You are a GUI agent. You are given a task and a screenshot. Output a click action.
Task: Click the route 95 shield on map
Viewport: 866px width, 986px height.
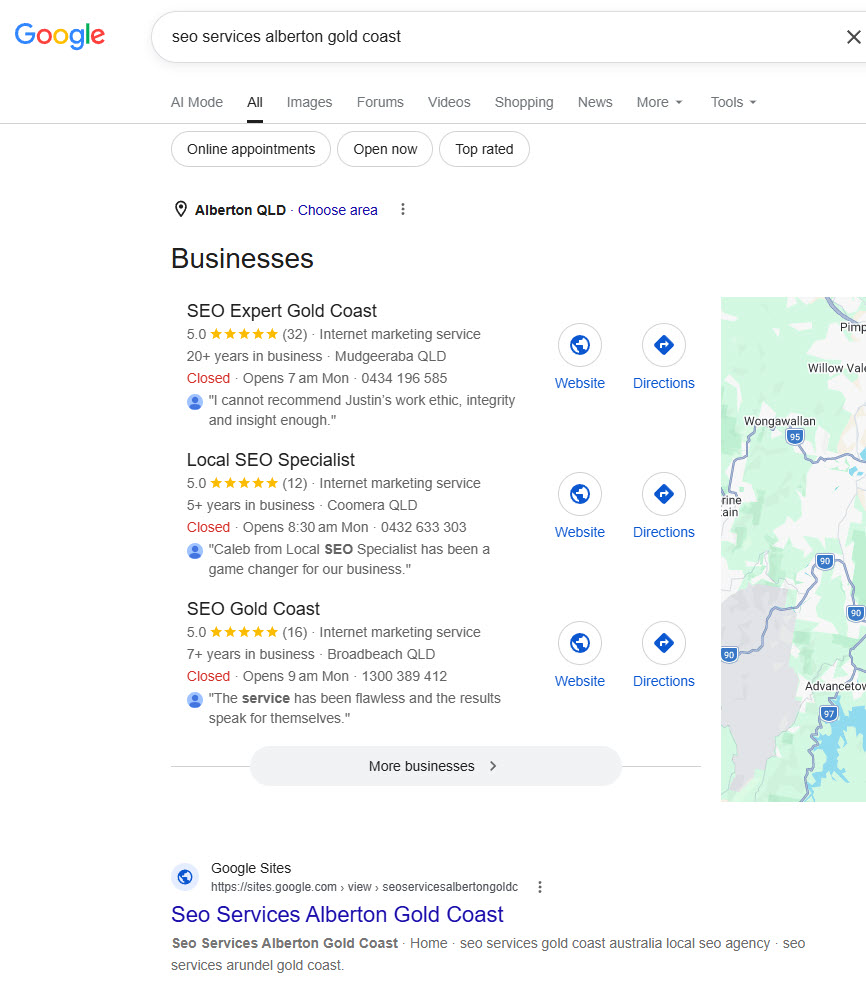(795, 436)
